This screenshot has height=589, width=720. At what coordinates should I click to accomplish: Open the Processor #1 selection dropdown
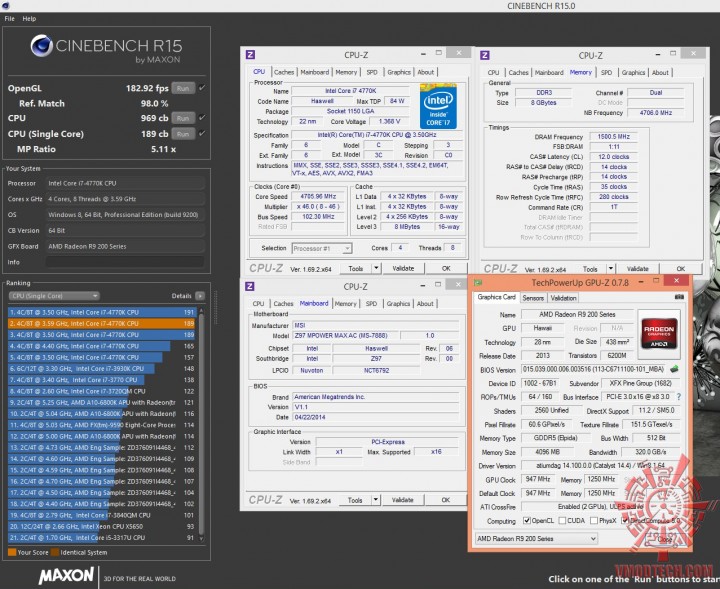coord(321,248)
